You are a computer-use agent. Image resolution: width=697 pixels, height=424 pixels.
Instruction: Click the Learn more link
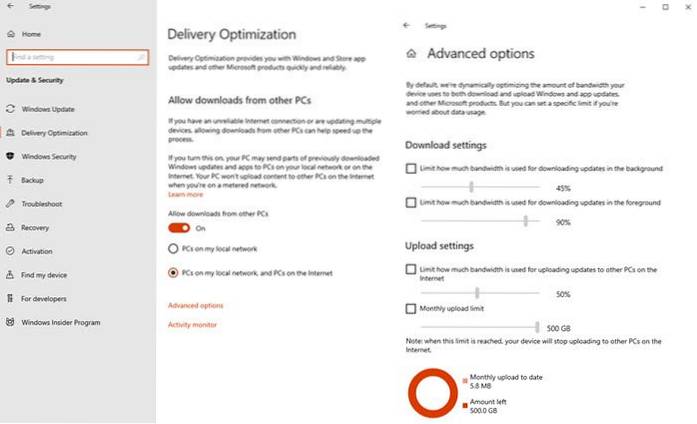click(183, 194)
